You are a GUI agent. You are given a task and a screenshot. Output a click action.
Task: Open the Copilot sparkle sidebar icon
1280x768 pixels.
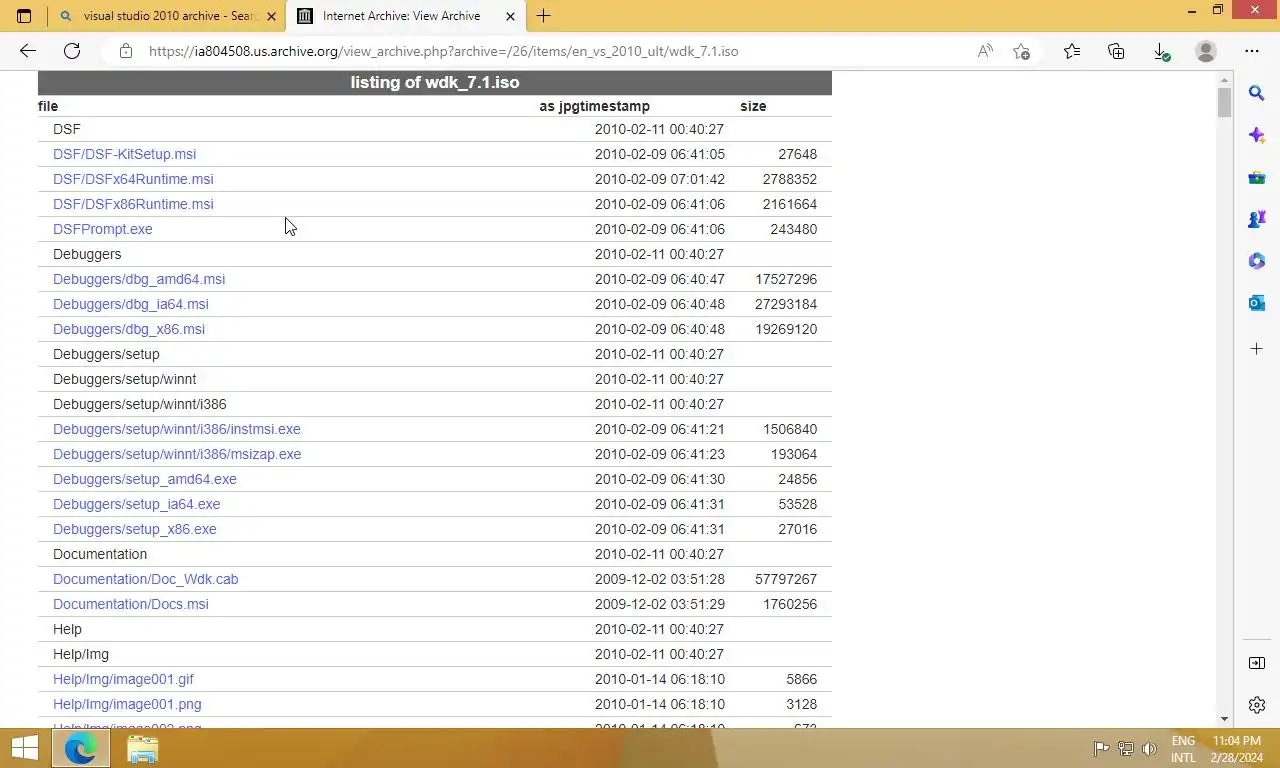pos(1257,135)
